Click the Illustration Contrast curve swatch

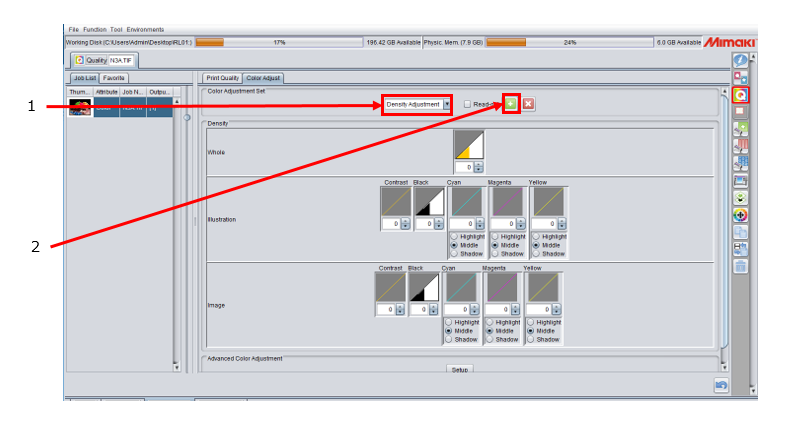(x=396, y=202)
